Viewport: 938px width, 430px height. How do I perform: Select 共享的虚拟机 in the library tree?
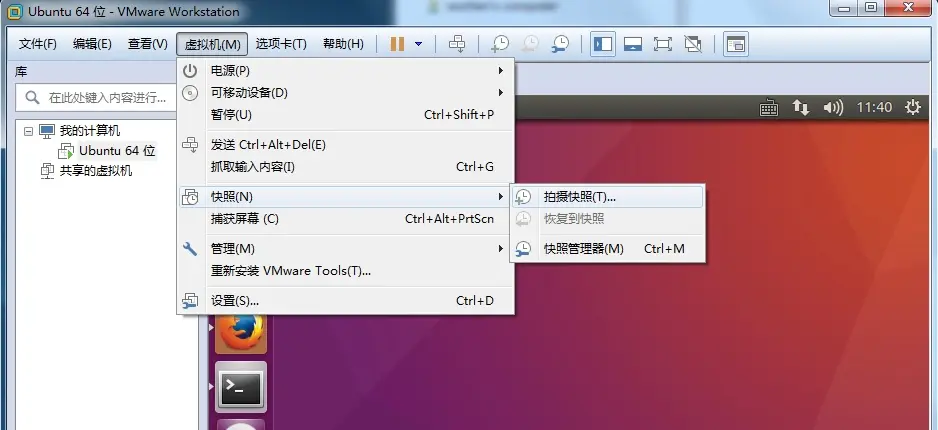tap(96, 171)
